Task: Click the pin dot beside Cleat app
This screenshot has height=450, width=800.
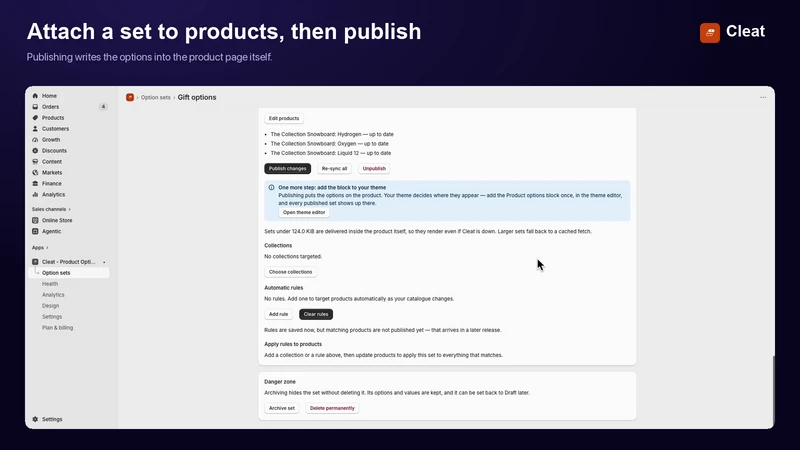Action: 104,262
